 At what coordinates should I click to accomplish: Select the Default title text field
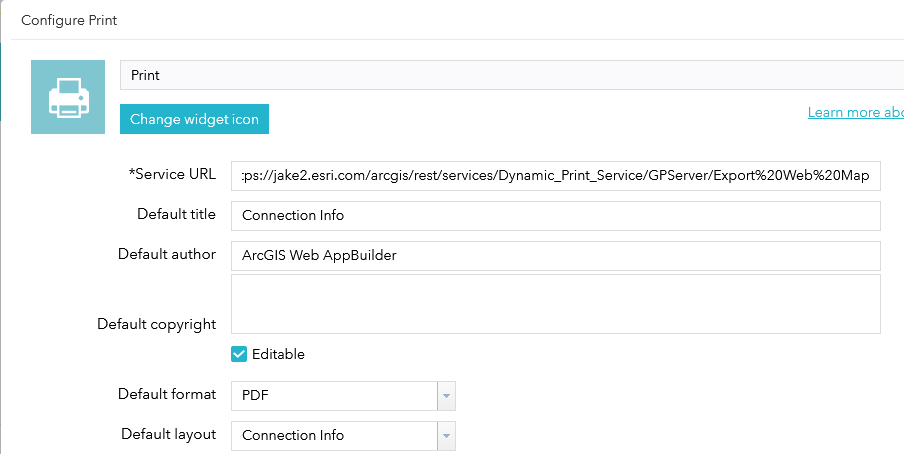point(555,216)
